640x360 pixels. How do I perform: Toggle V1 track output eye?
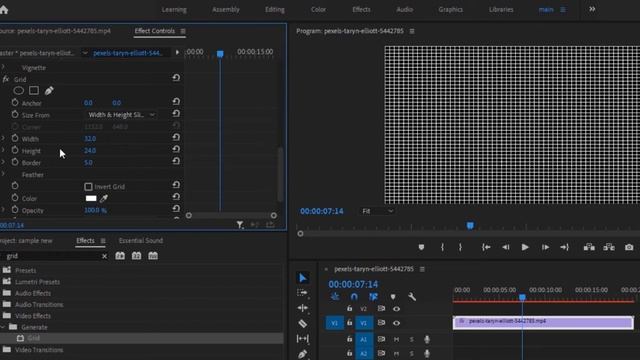(x=396, y=323)
